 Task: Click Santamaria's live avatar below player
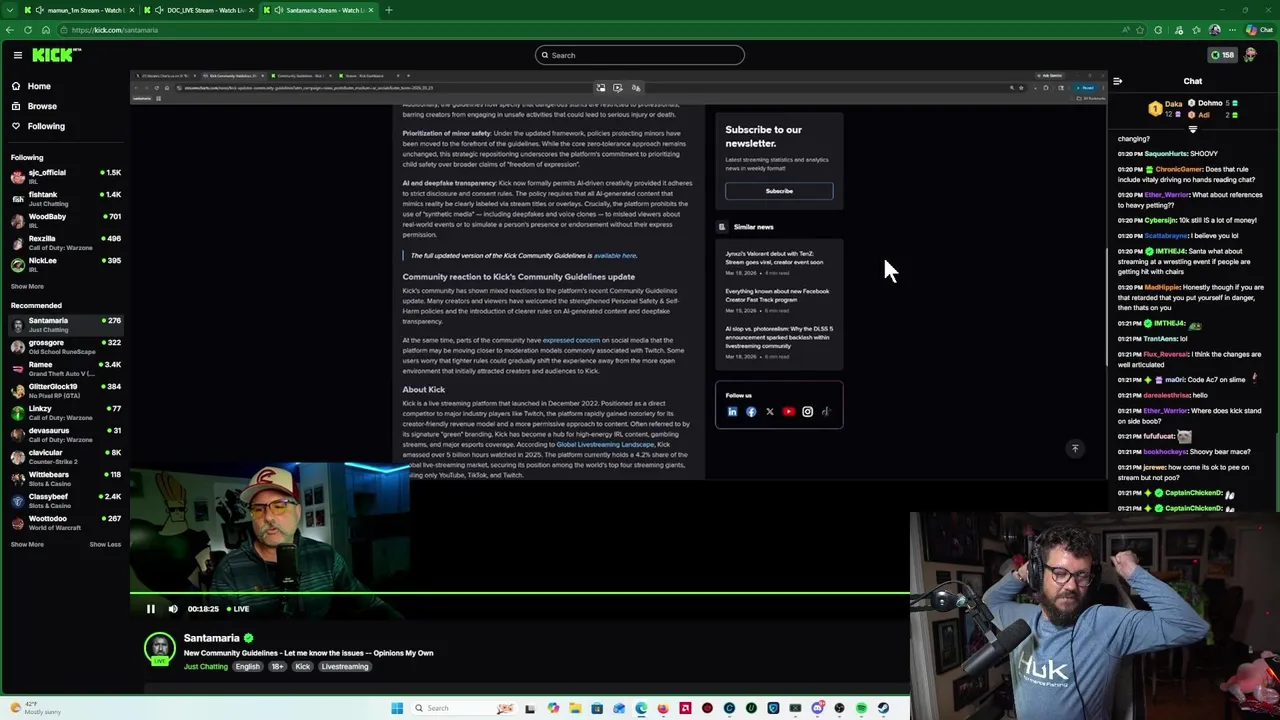coord(160,649)
